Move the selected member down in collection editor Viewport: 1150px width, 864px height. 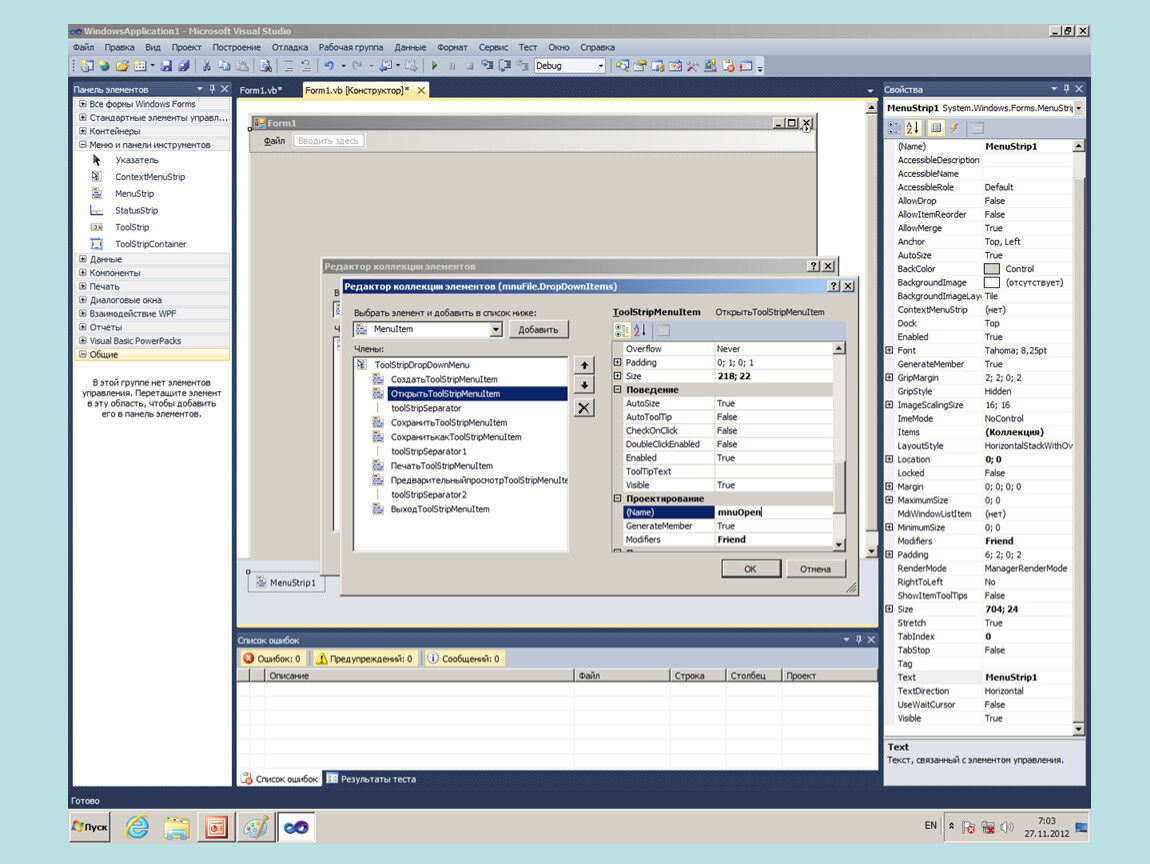coord(584,385)
